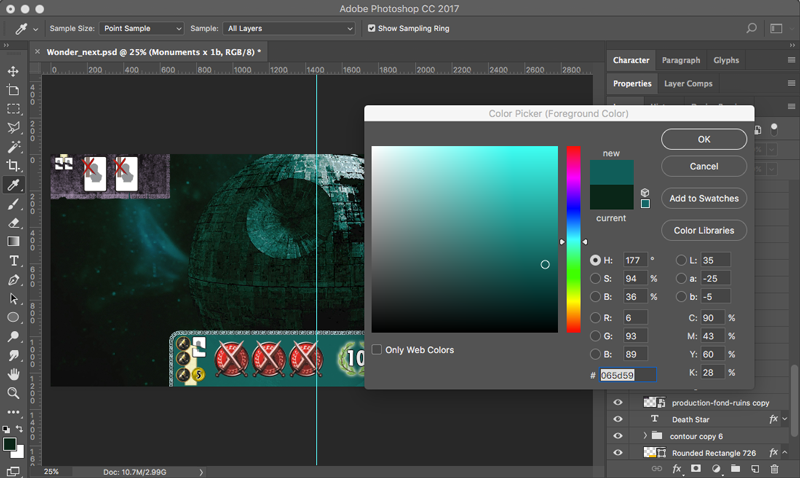This screenshot has height=478, width=800.
Task: Select the Ellipse shape tool
Action: [13, 317]
